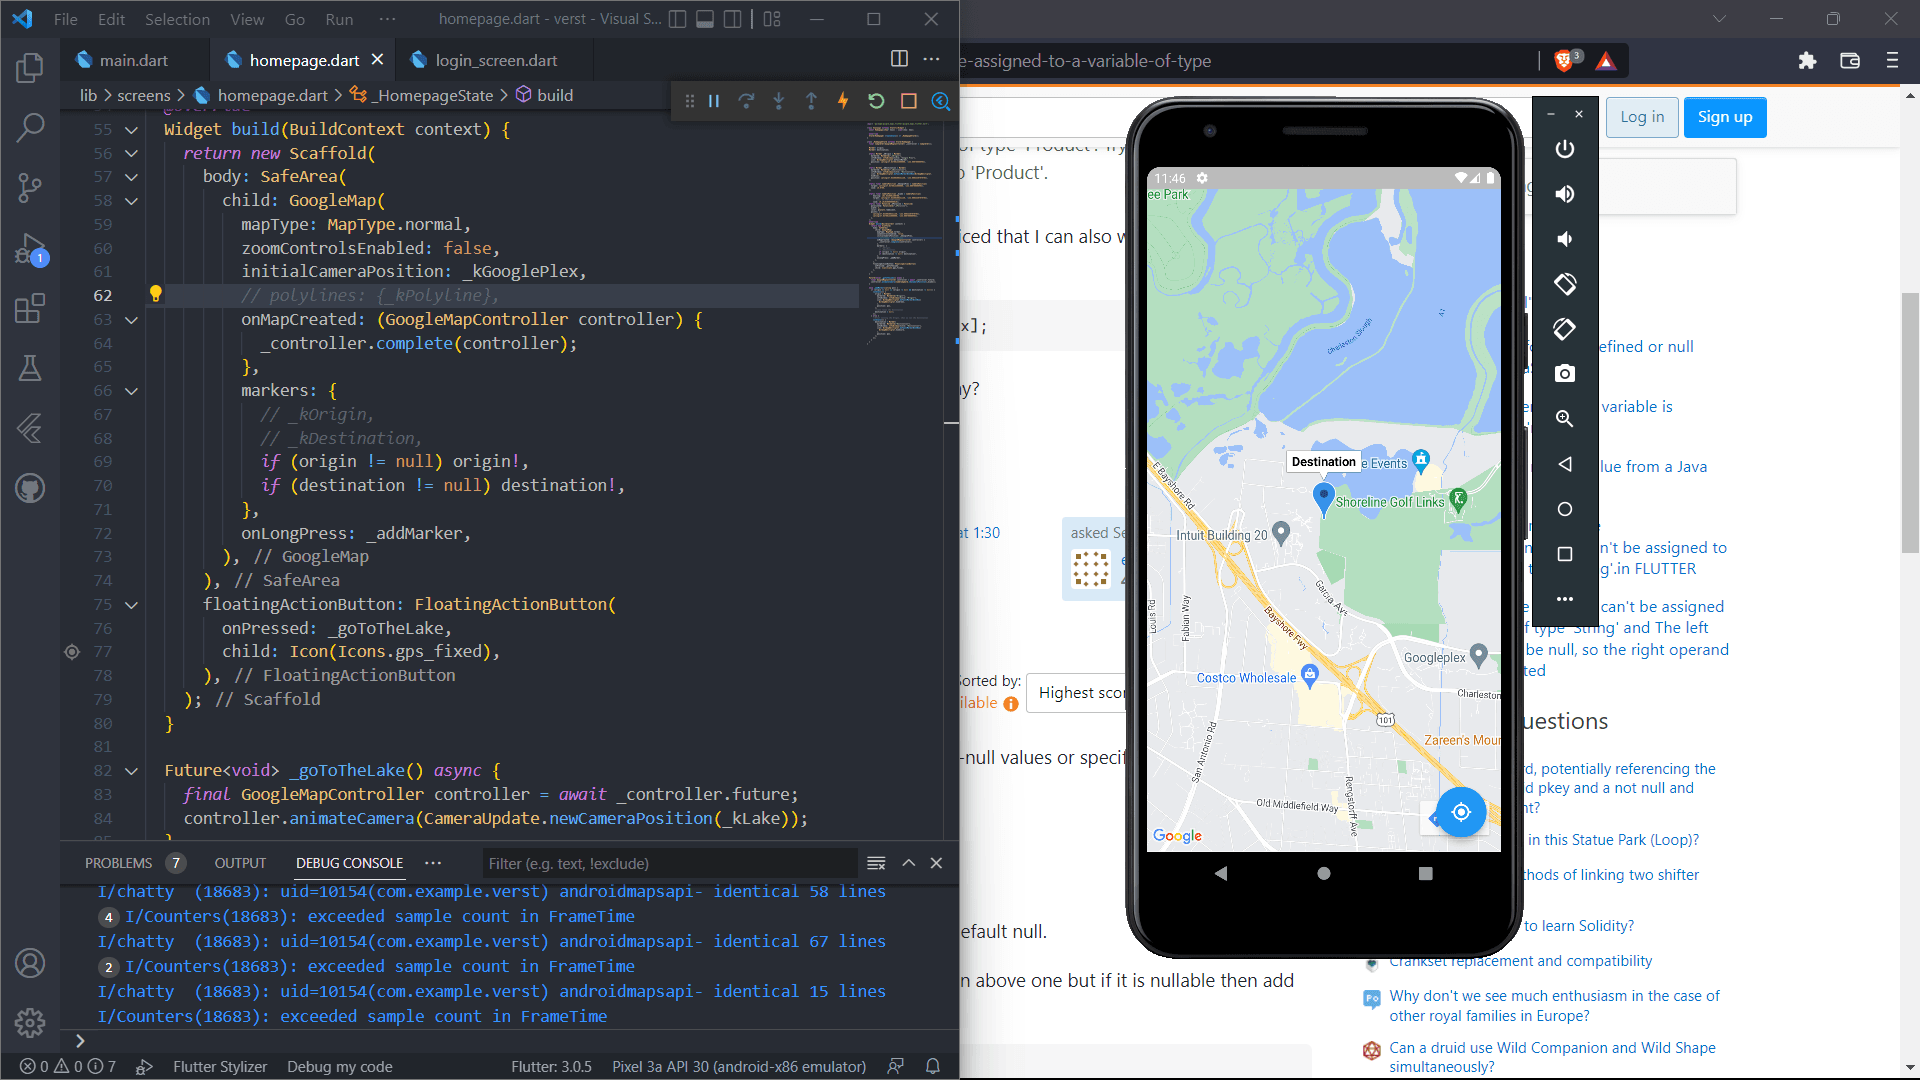The width and height of the screenshot is (1920, 1080).
Task: Trigger Flutter hot reload lightning icon
Action: pyautogui.click(x=843, y=101)
